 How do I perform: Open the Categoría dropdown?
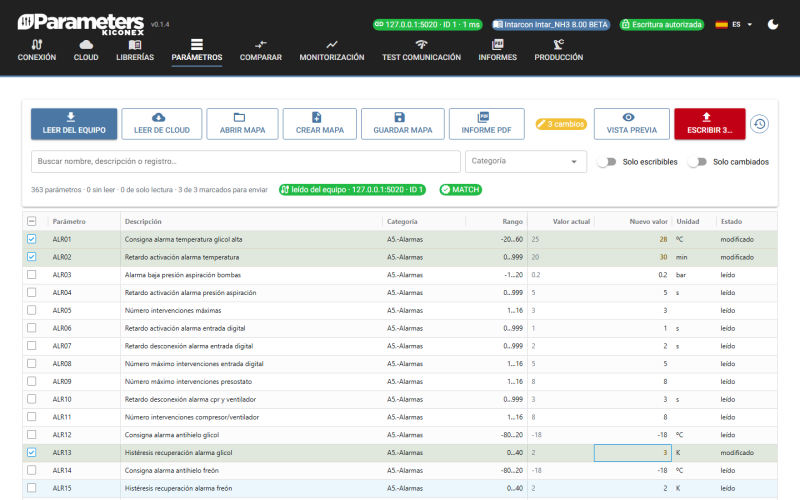pyautogui.click(x=526, y=161)
